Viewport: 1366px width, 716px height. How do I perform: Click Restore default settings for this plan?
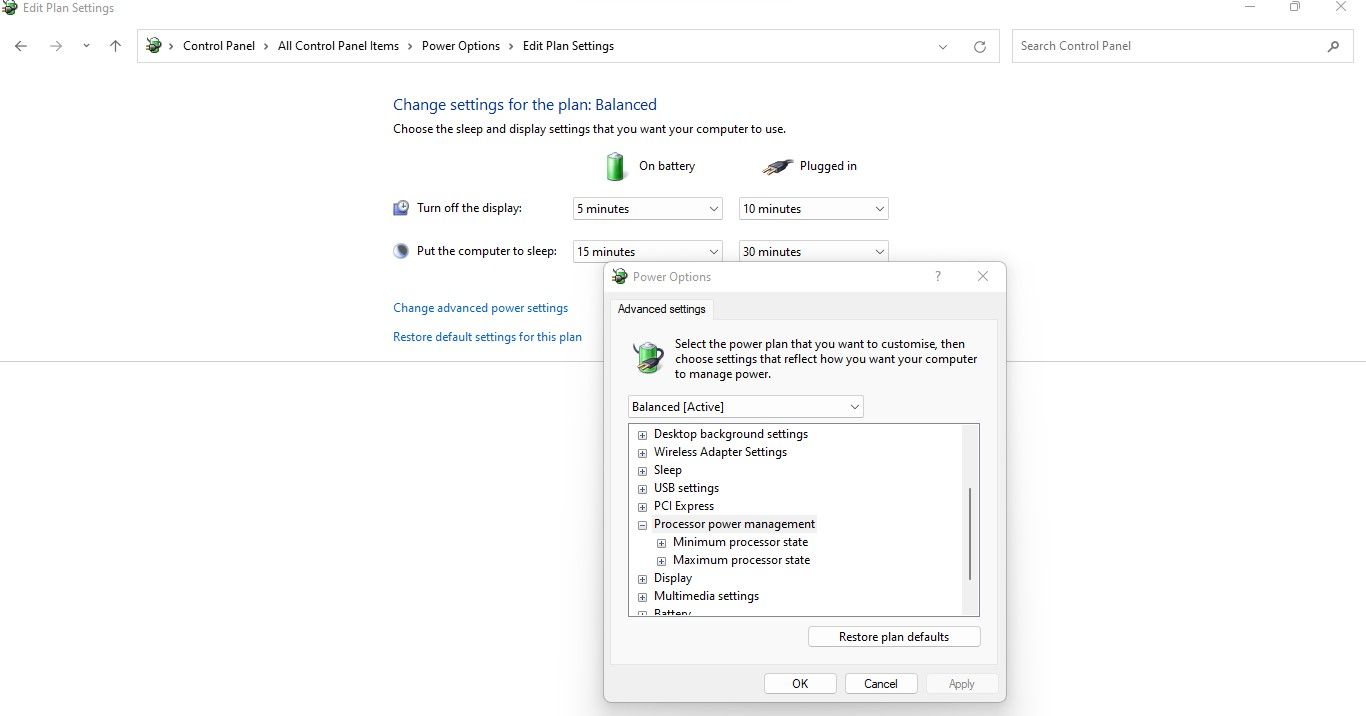pyautogui.click(x=487, y=337)
